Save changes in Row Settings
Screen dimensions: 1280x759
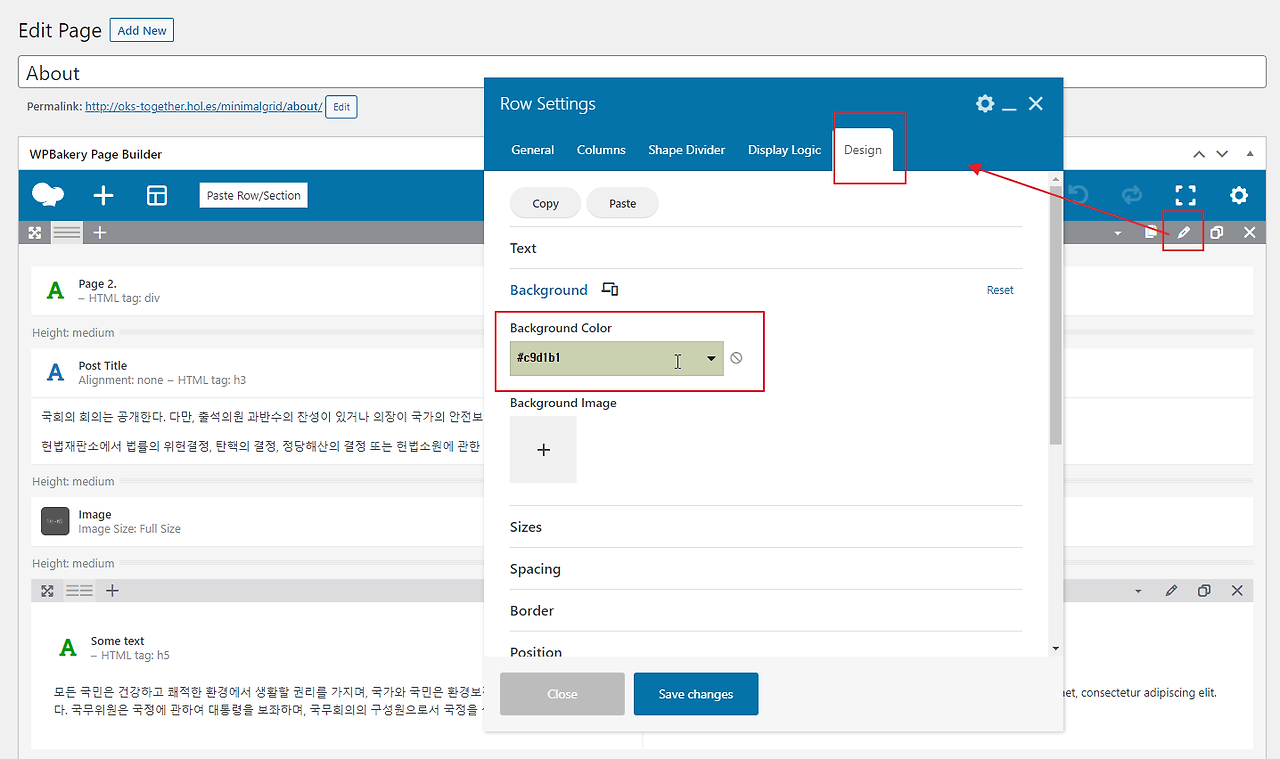(x=696, y=694)
